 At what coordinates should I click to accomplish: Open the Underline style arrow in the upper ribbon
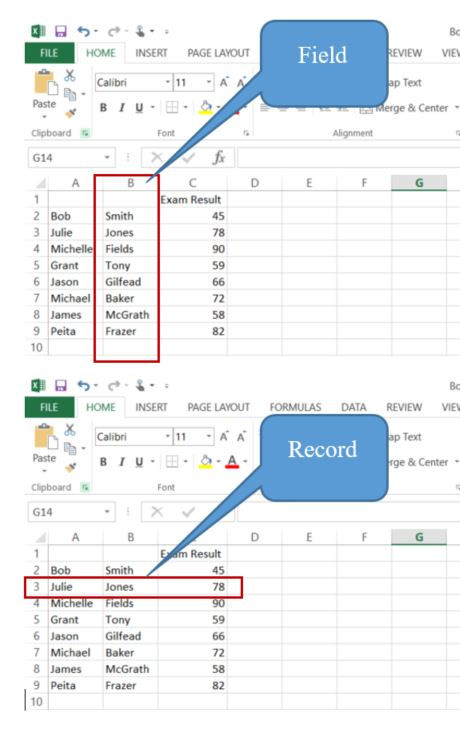[152, 108]
